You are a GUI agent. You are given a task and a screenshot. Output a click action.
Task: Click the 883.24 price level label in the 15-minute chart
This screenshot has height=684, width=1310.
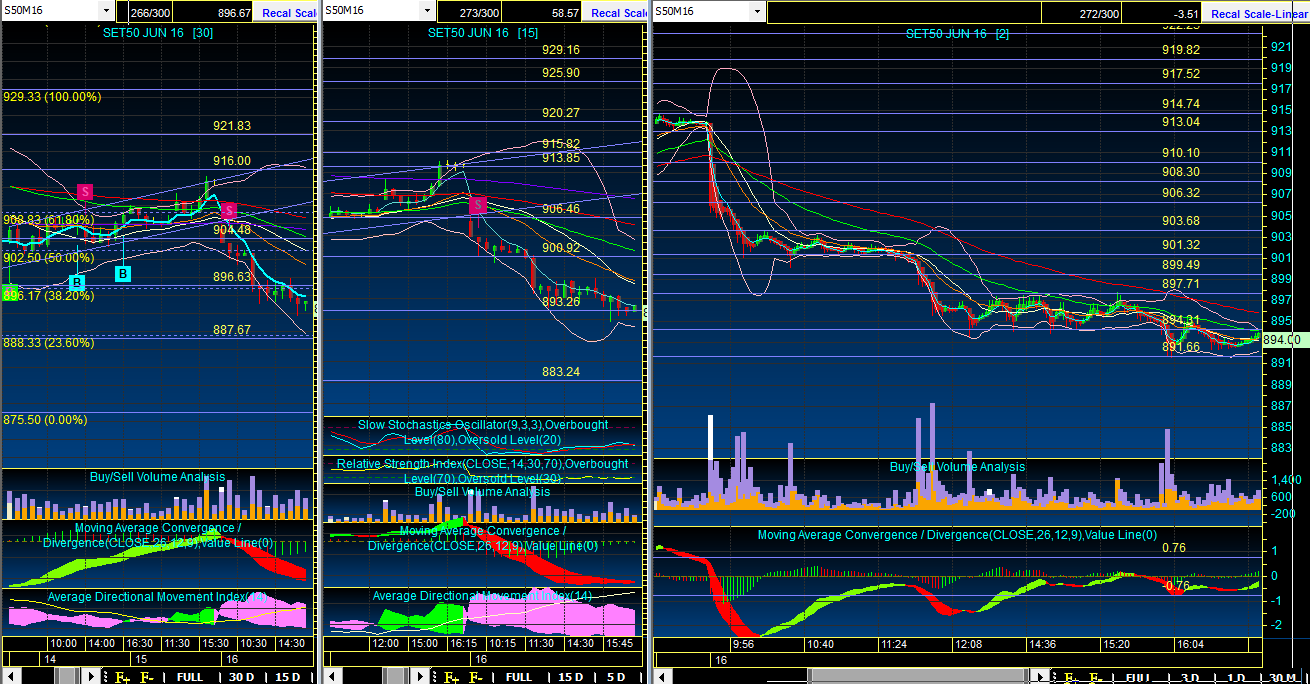(561, 372)
